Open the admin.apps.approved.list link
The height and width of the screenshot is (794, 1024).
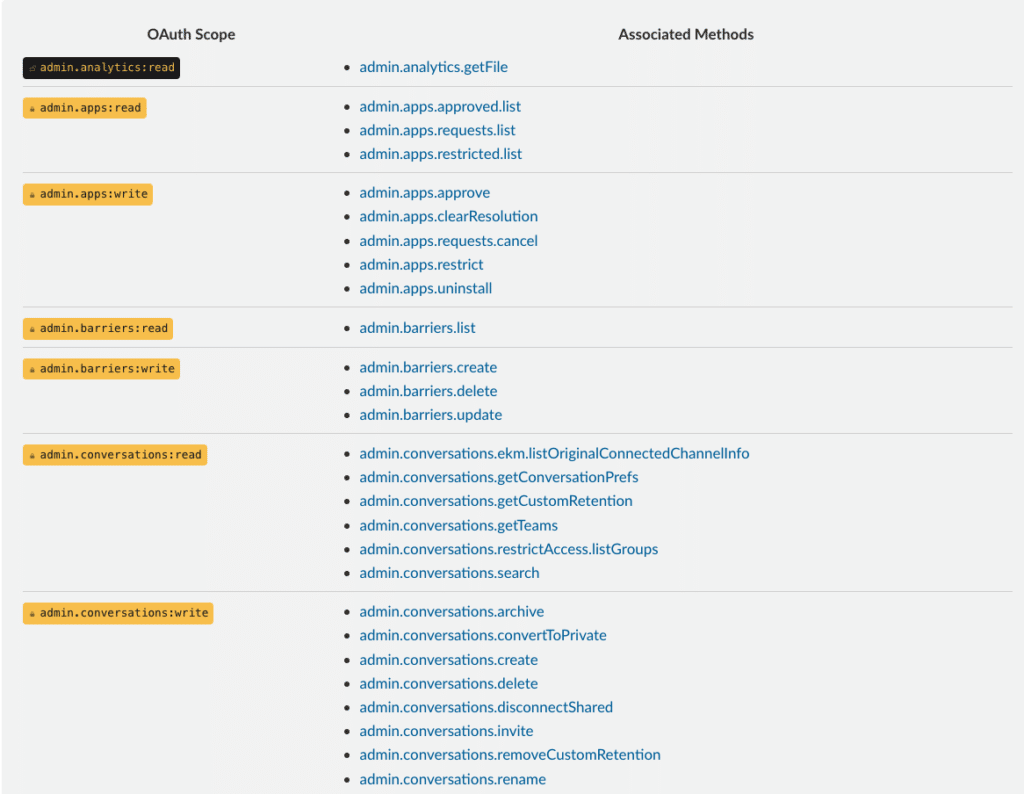click(440, 106)
